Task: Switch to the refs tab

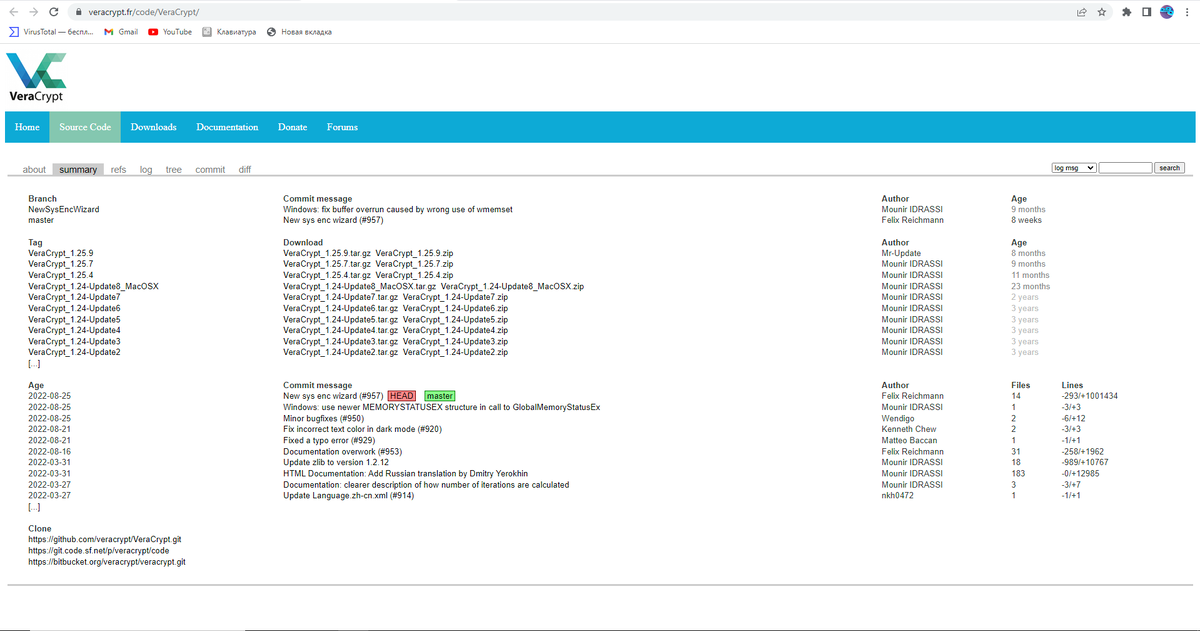Action: [118, 170]
